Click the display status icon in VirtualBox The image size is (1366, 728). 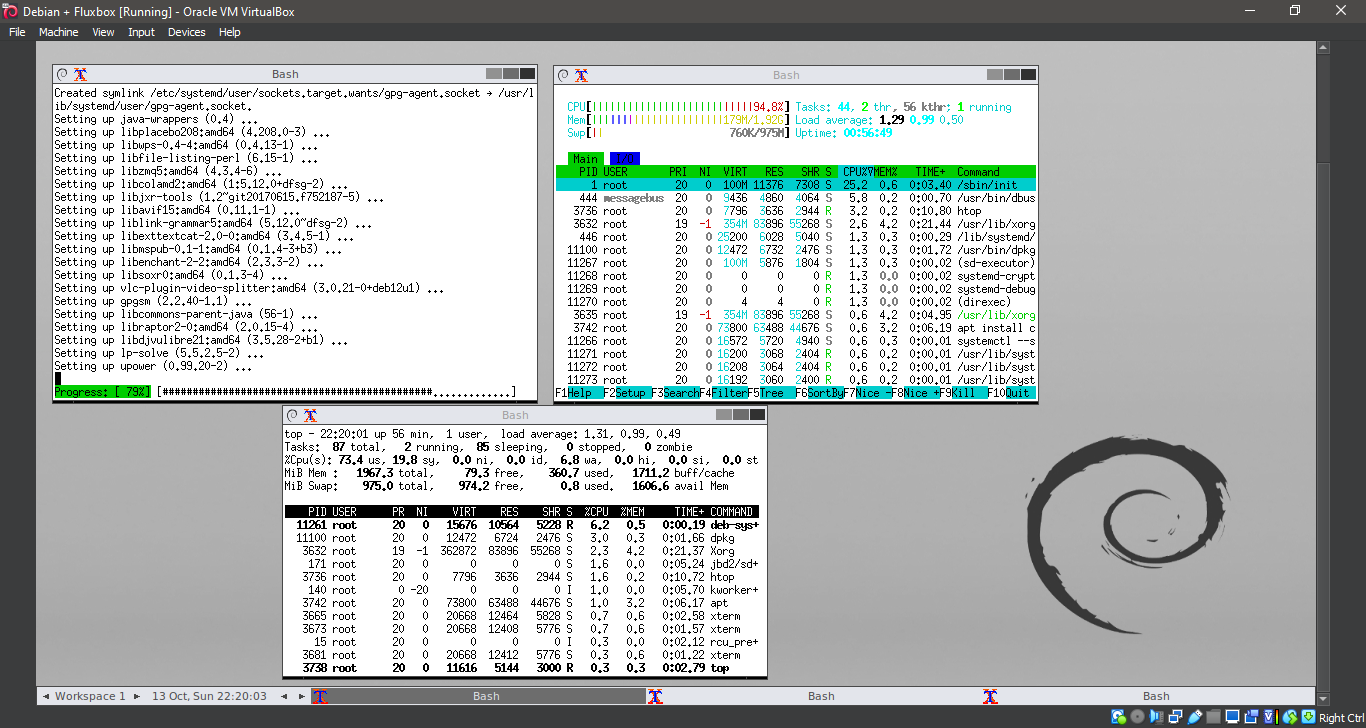(x=1233, y=717)
